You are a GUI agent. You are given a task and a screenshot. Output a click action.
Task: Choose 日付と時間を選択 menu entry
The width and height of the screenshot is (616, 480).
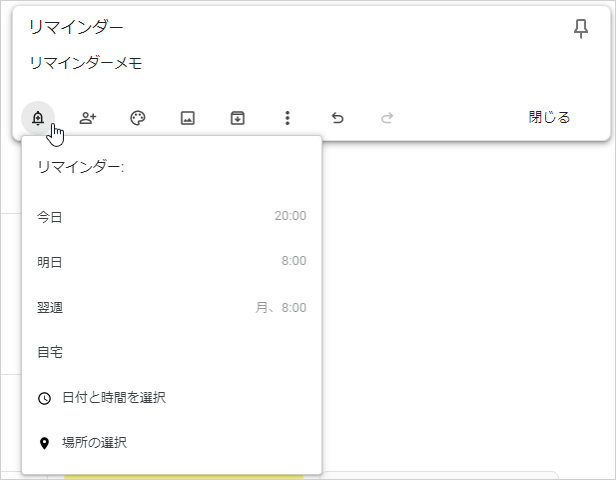pos(172,398)
